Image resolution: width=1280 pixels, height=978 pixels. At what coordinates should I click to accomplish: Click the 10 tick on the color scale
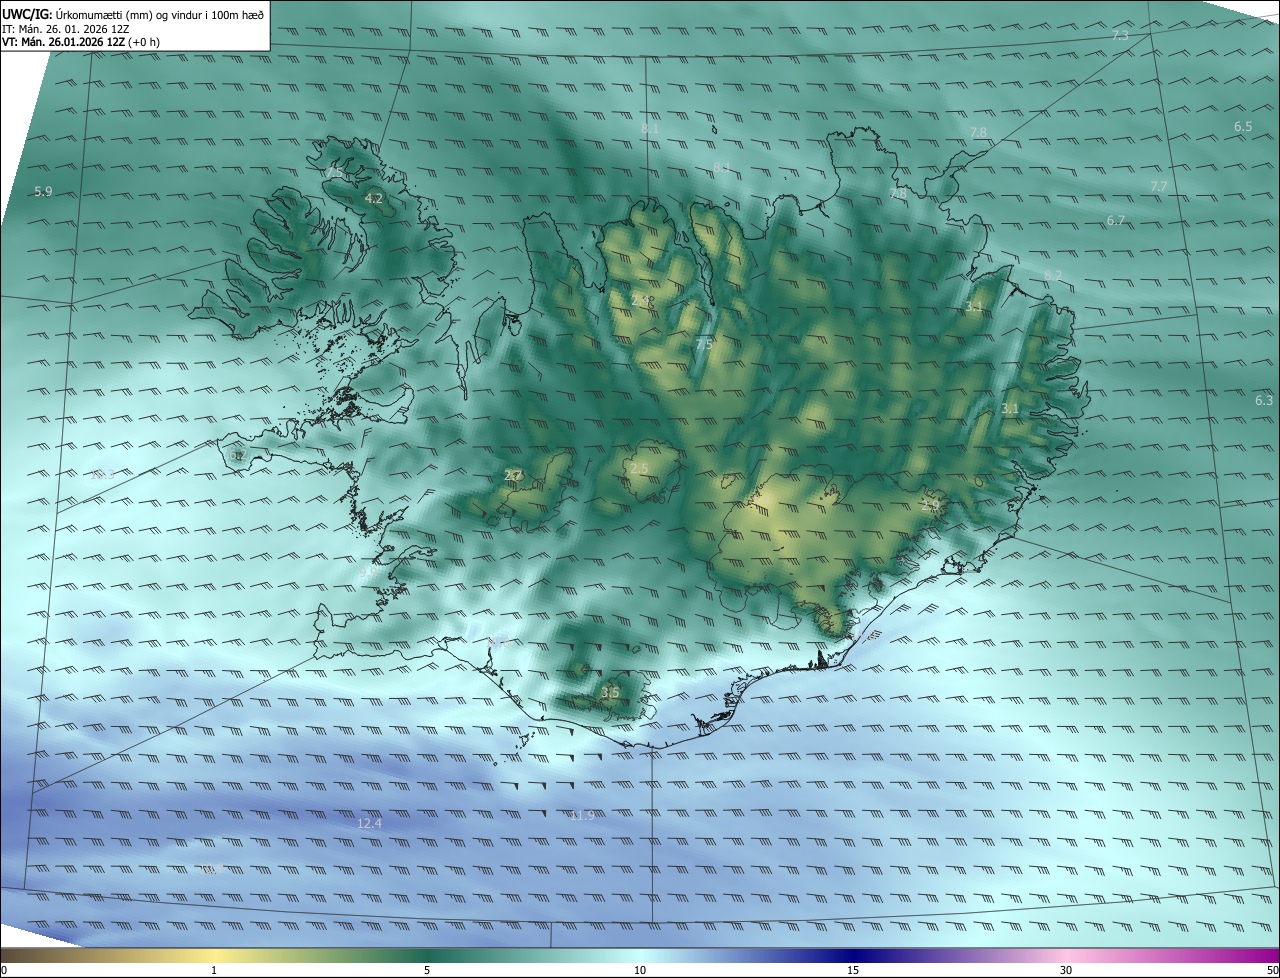click(640, 970)
